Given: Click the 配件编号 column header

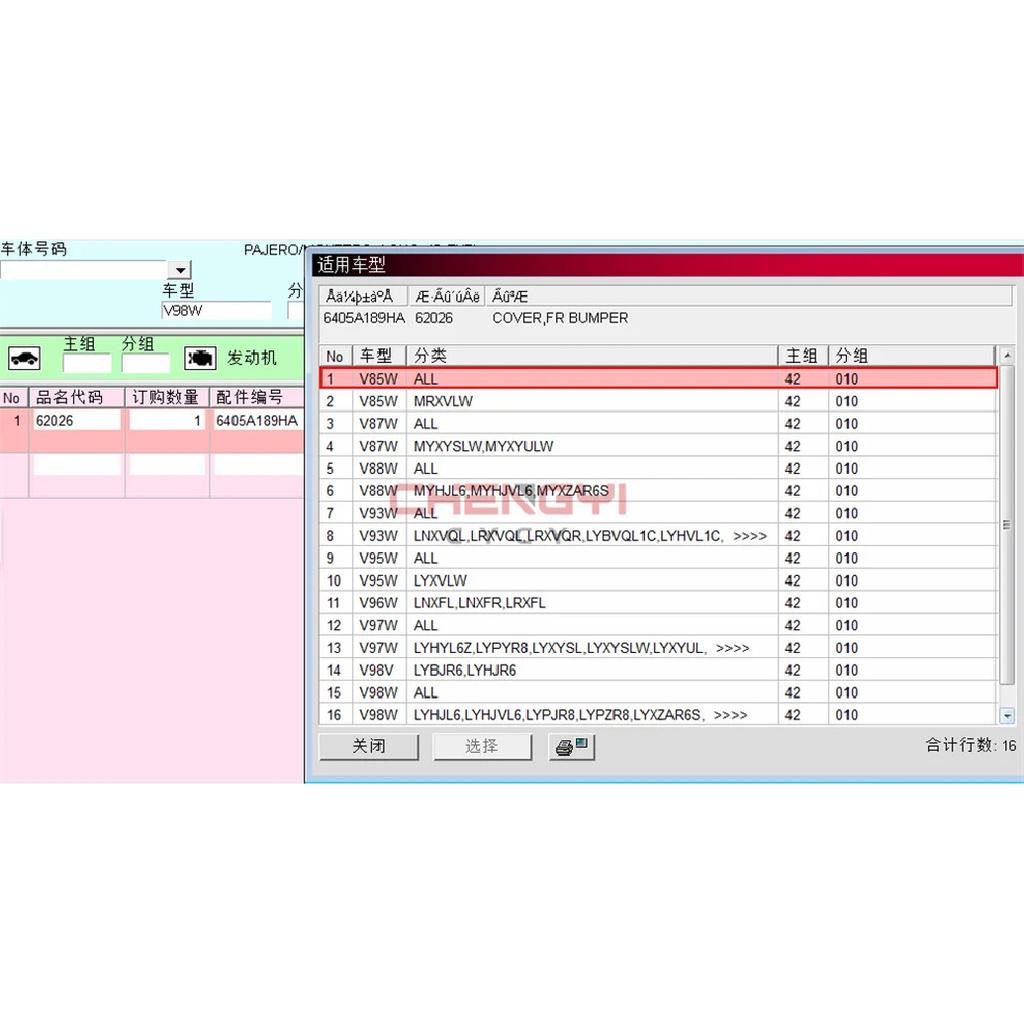Looking at the screenshot, I should pos(257,397).
